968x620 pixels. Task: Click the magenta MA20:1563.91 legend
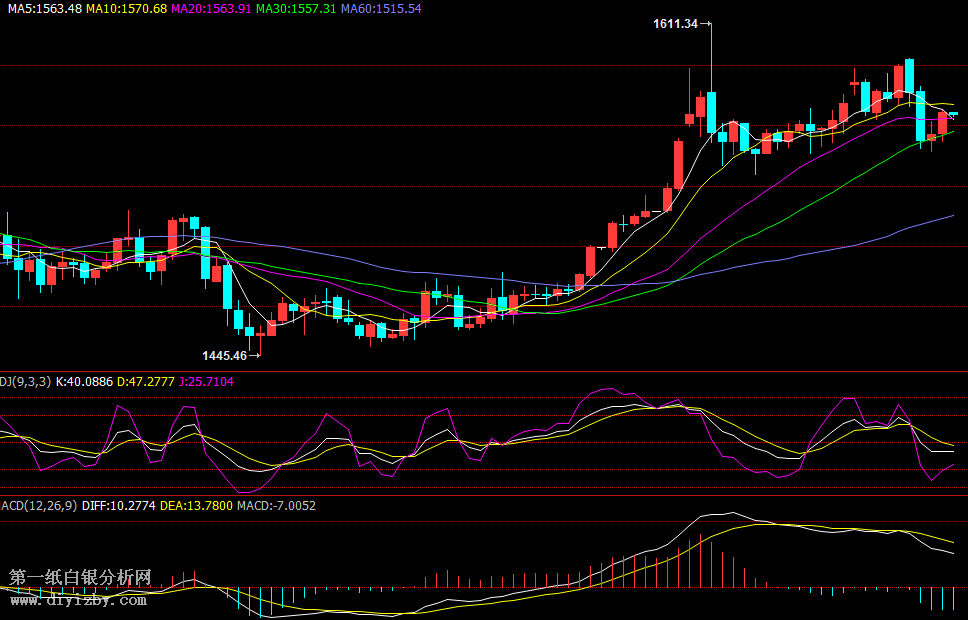(x=211, y=8)
